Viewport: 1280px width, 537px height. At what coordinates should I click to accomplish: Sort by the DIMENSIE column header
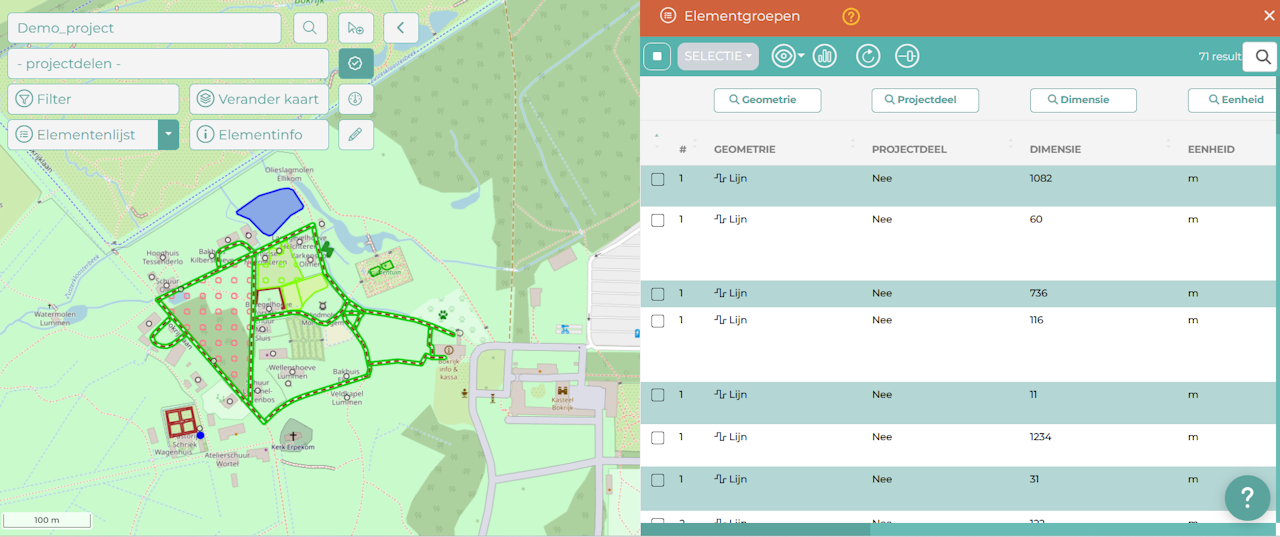click(x=1056, y=149)
